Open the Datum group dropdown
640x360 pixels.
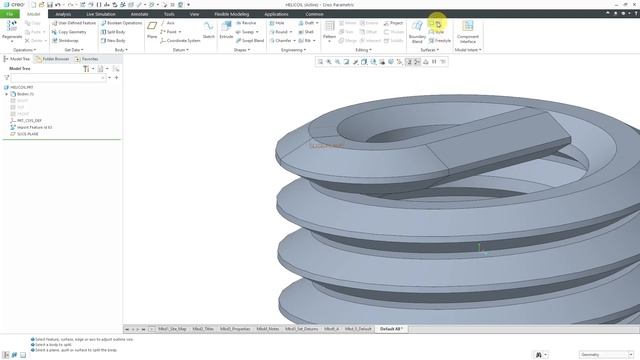(x=180, y=50)
